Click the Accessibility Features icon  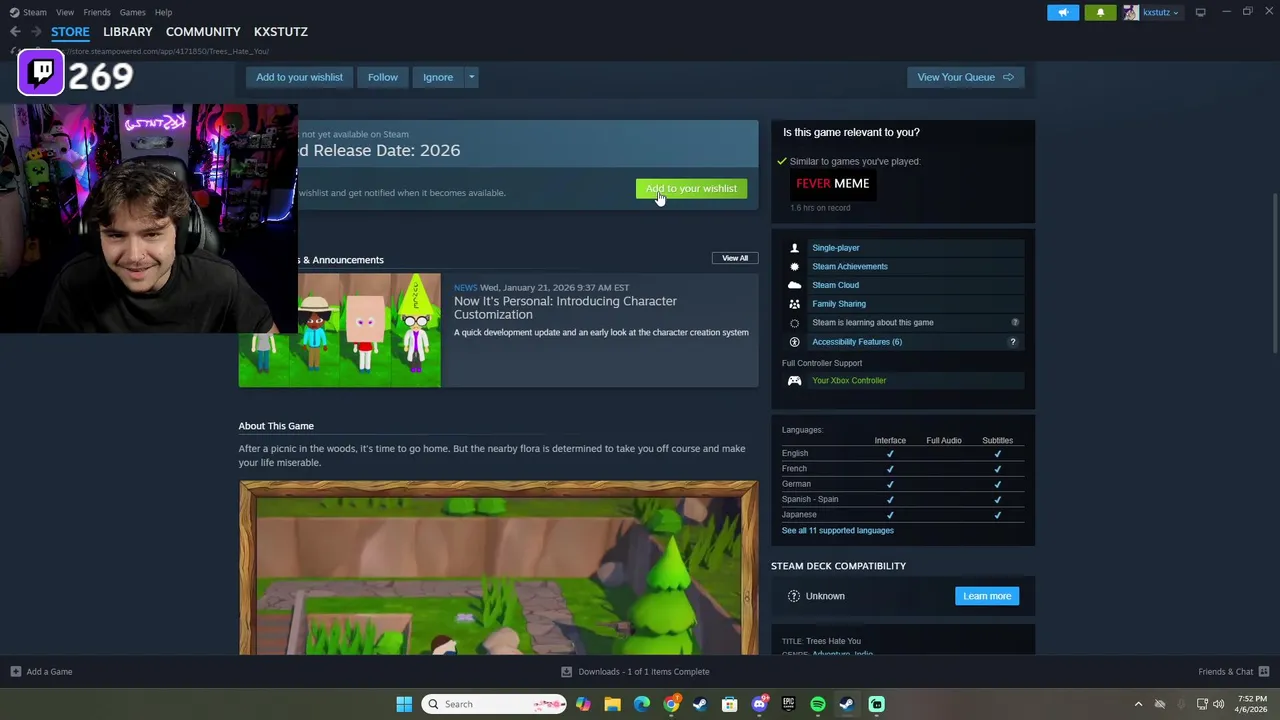pyautogui.click(x=794, y=342)
